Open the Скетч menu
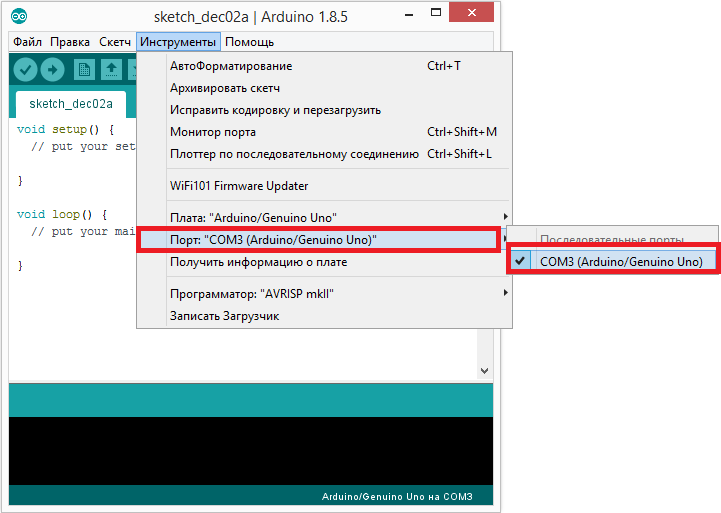 115,42
